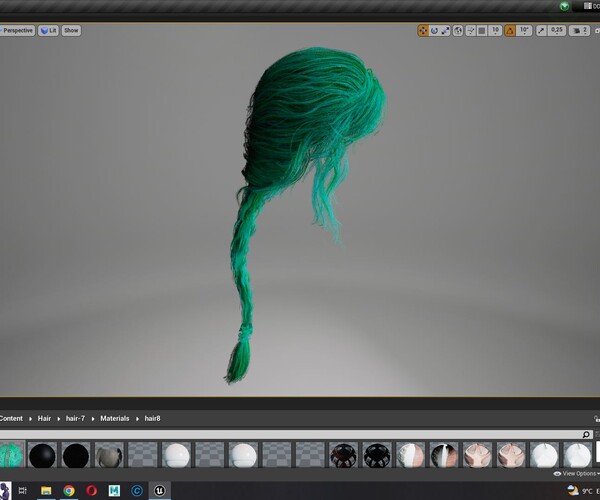Select the glossy black sphere material thumbnail
Viewport: 600px width, 500px height.
click(x=42, y=455)
